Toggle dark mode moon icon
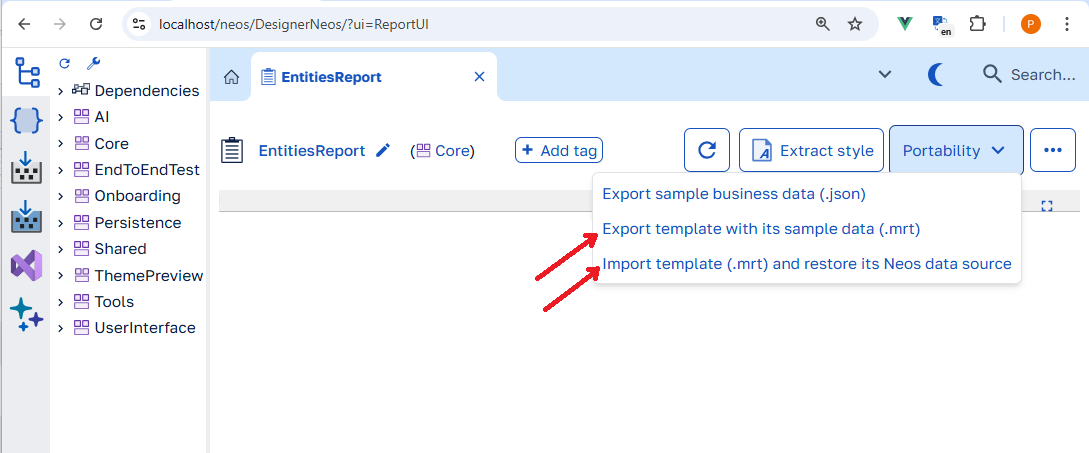 936,74
